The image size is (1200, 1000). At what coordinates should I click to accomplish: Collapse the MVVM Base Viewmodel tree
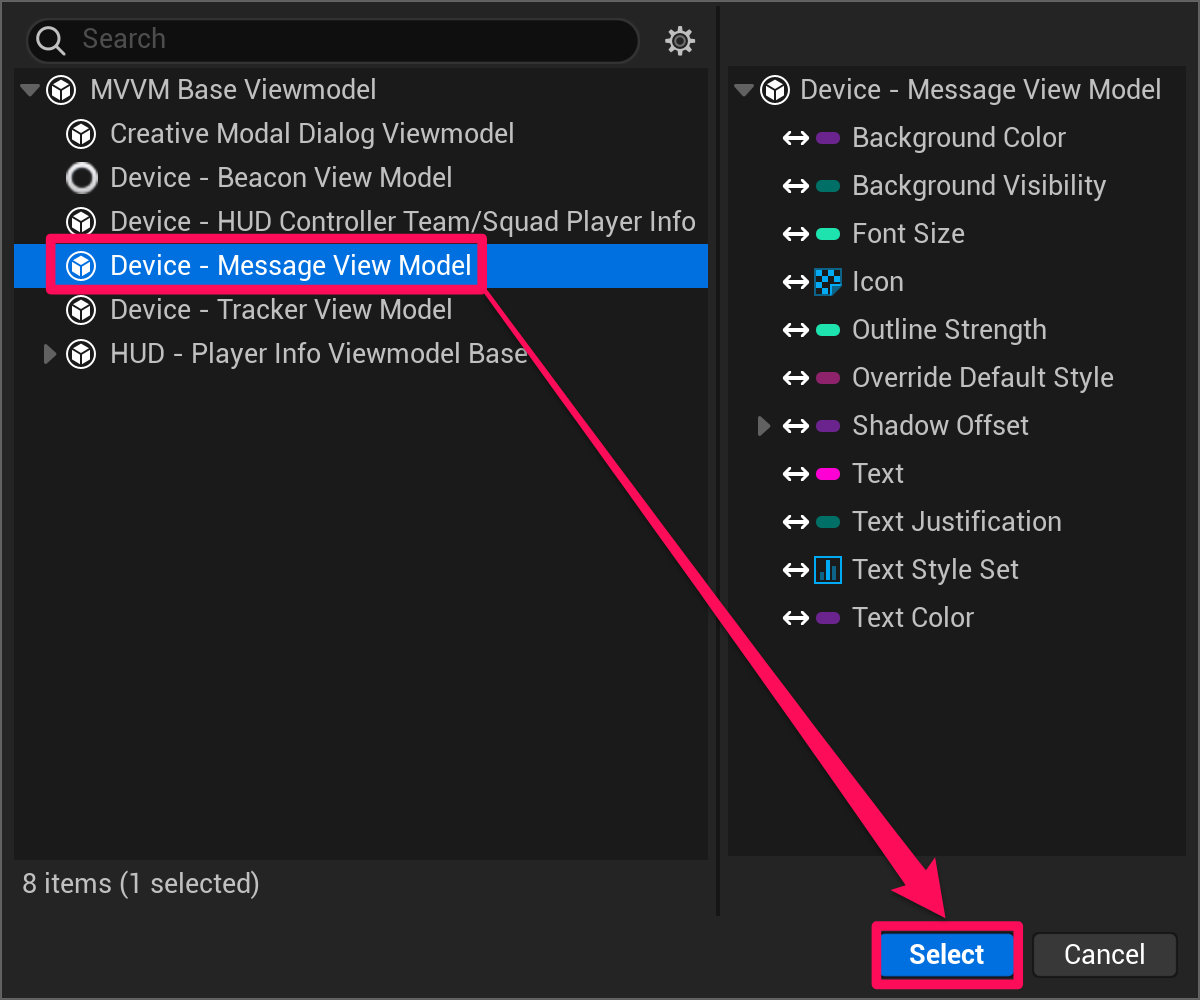(29, 89)
